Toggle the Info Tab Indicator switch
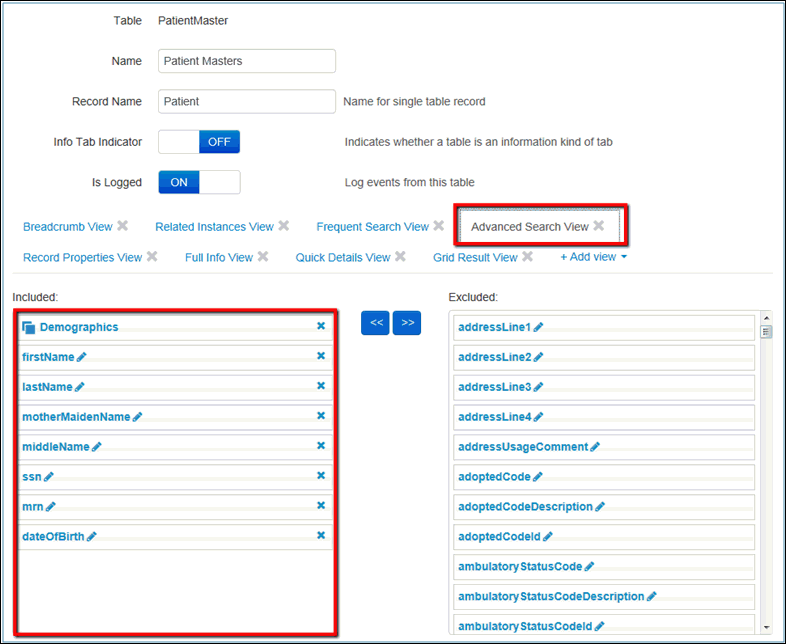Image resolution: width=786 pixels, height=644 pixels. click(199, 142)
